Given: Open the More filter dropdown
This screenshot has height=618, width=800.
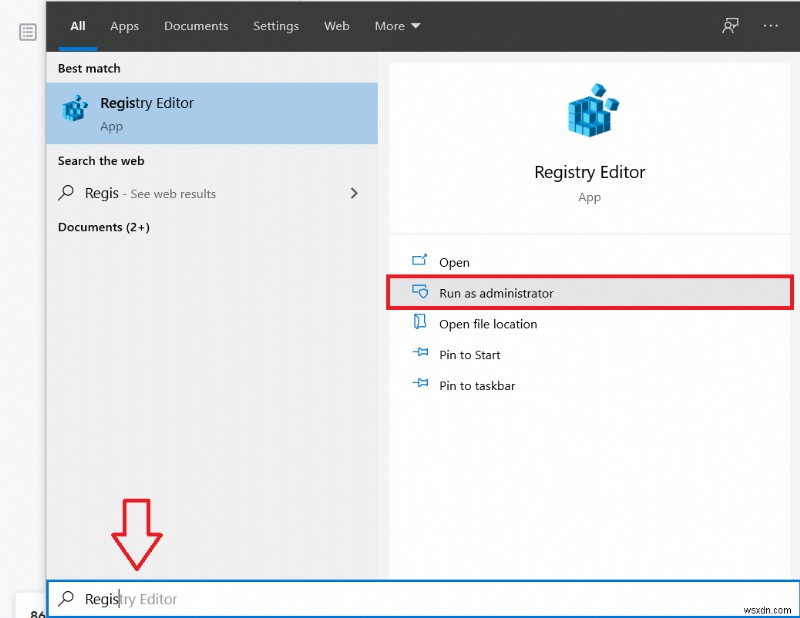Looking at the screenshot, I should point(397,26).
